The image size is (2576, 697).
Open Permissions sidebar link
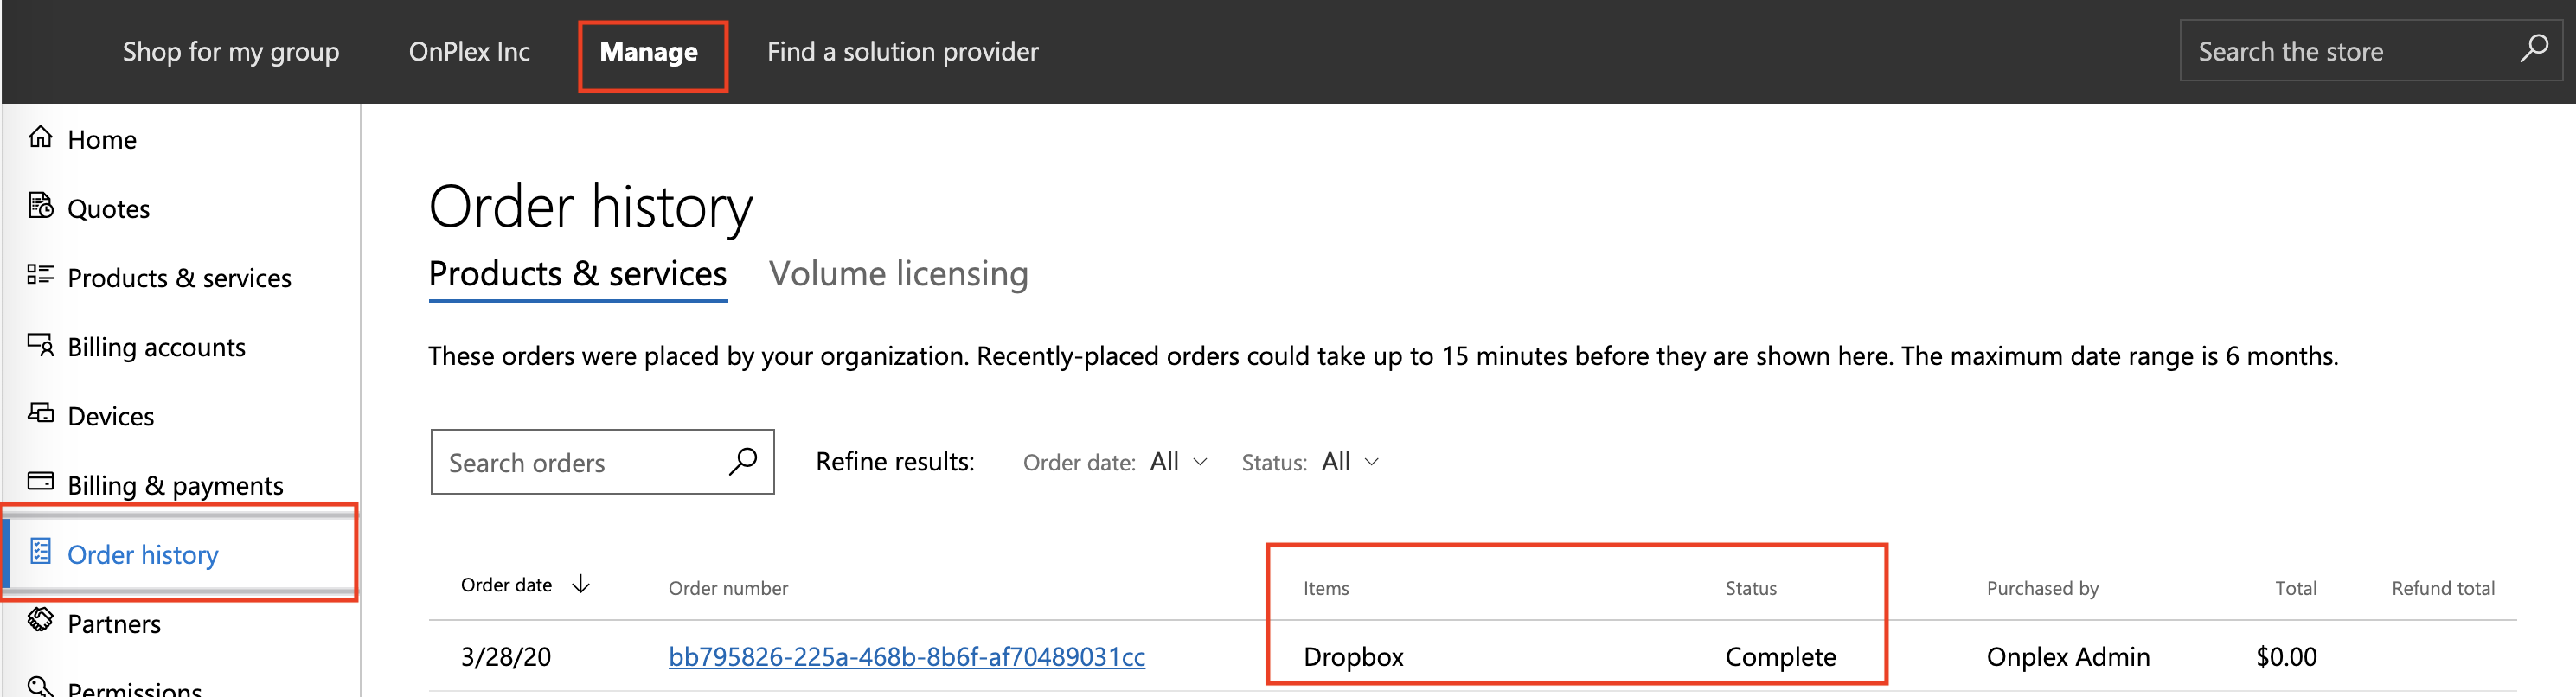[x=134, y=688]
